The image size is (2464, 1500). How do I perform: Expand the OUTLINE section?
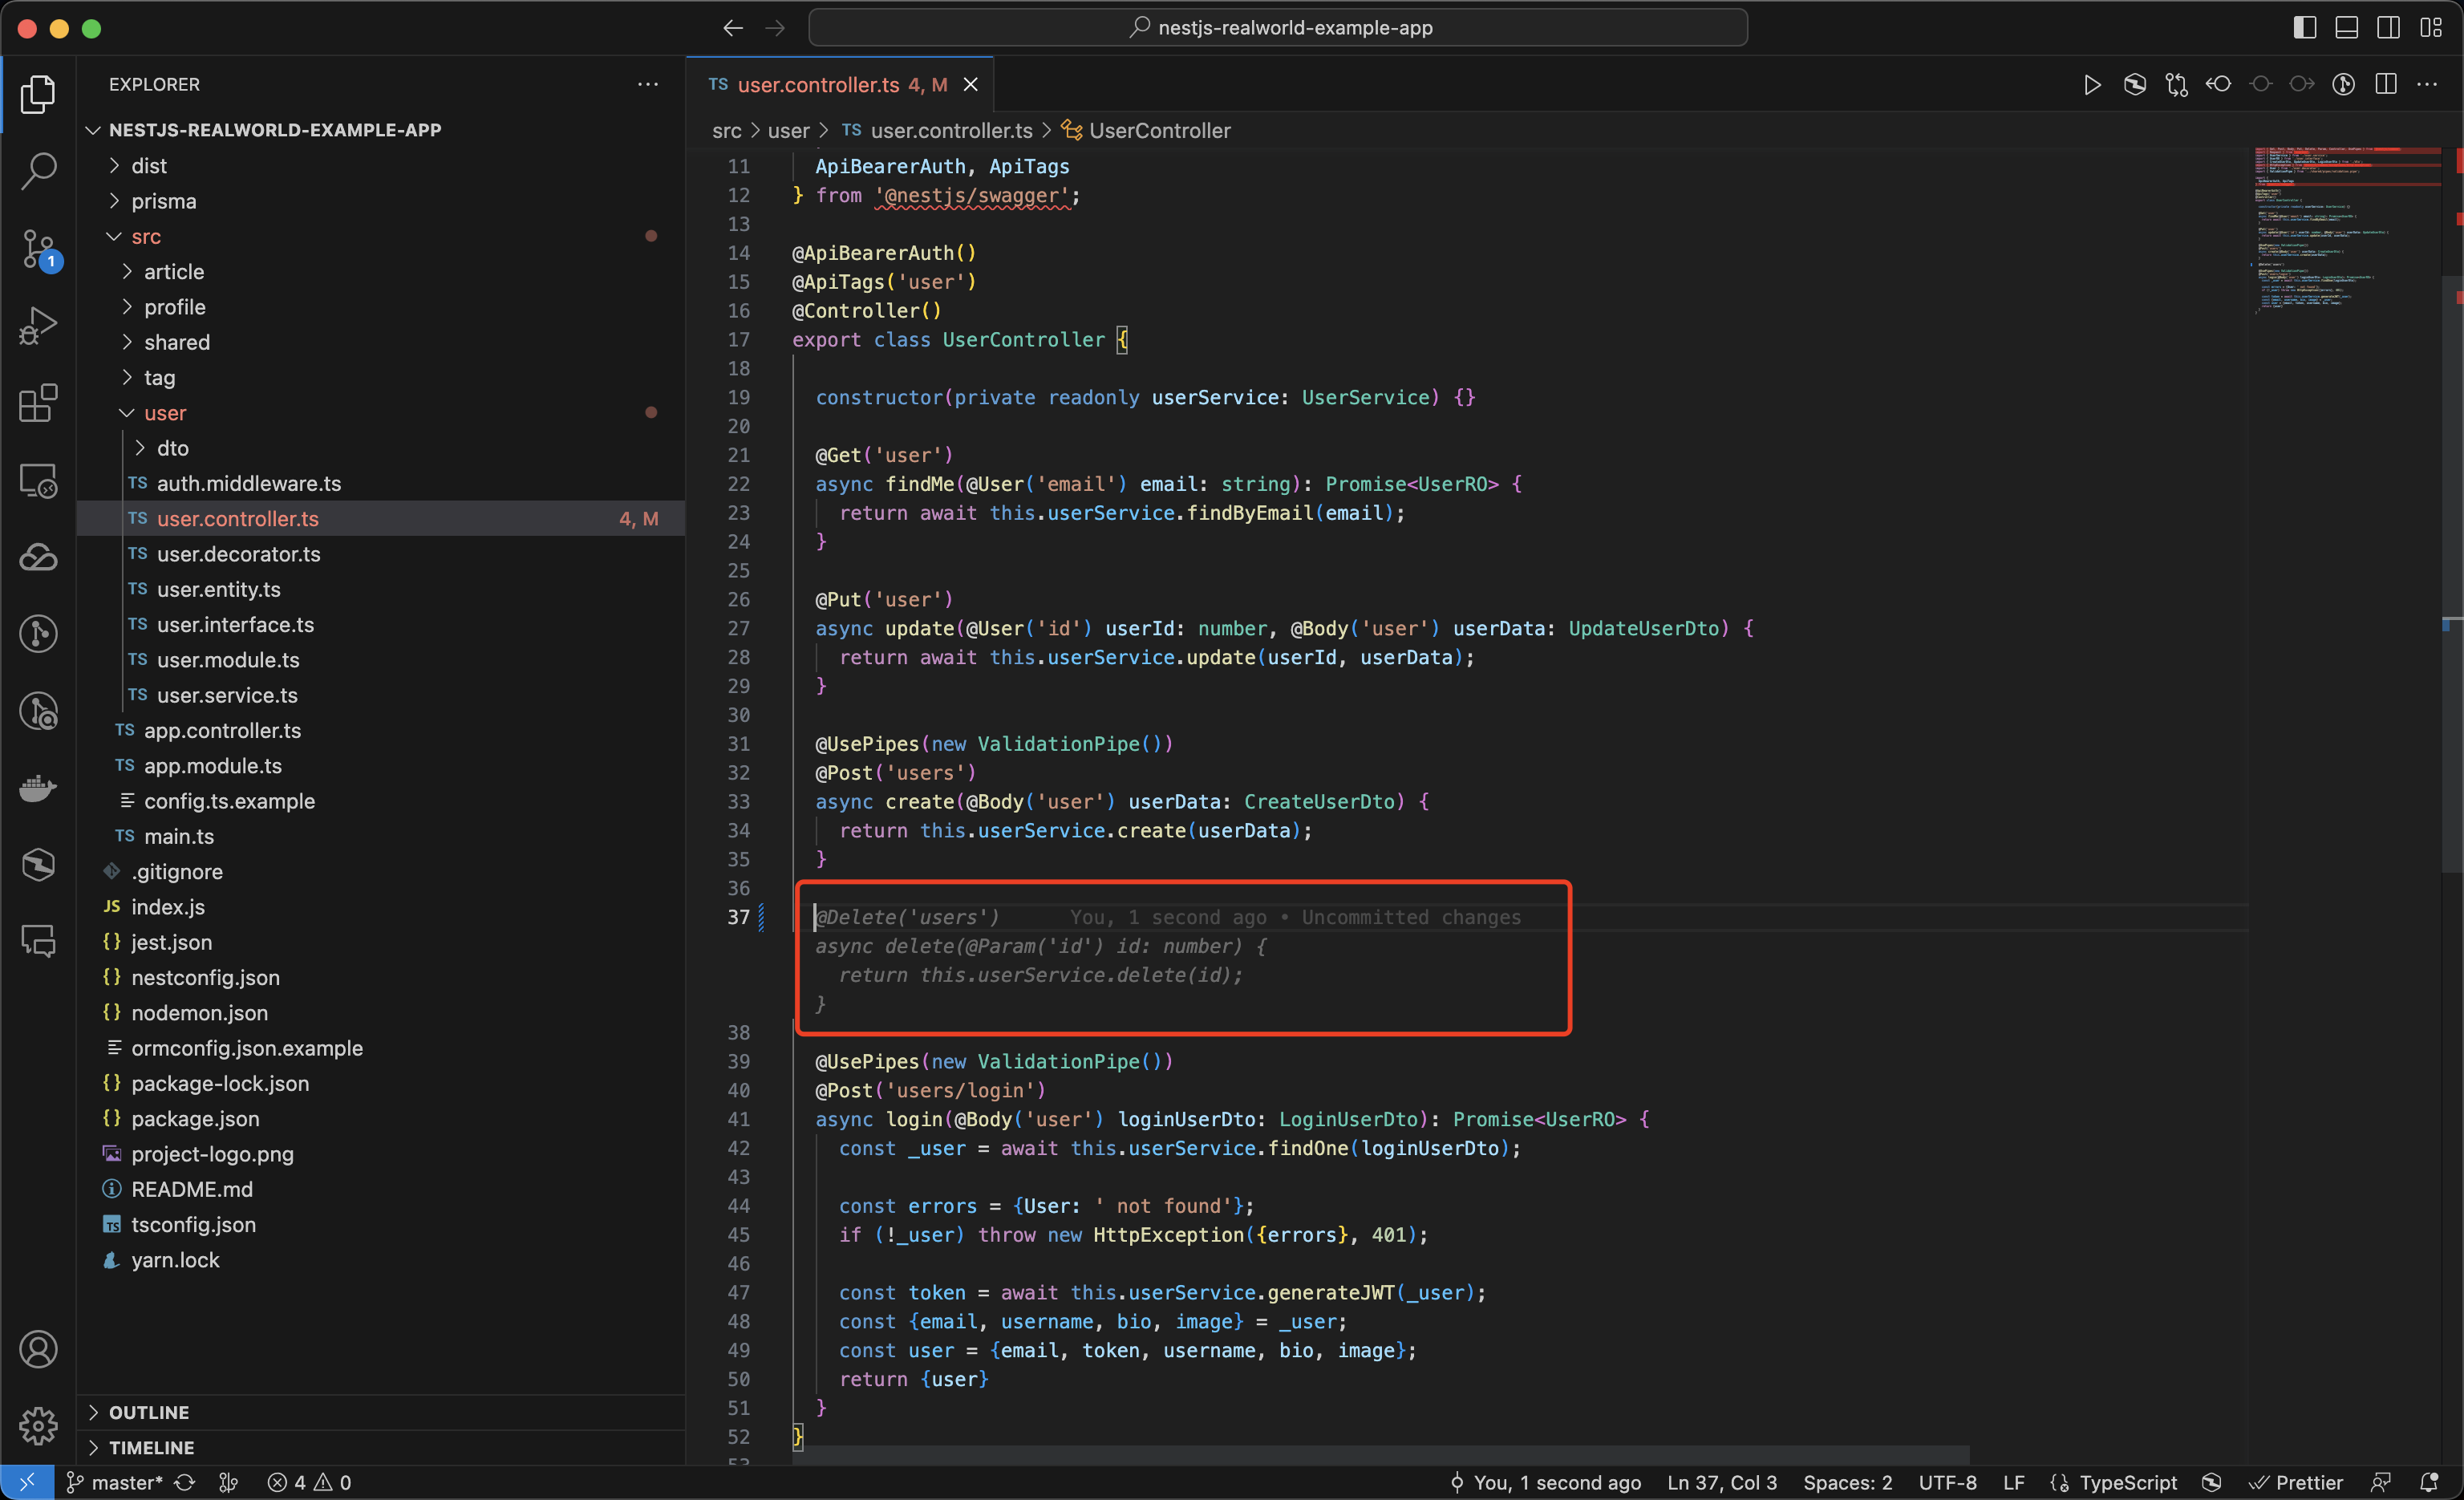click(148, 1412)
